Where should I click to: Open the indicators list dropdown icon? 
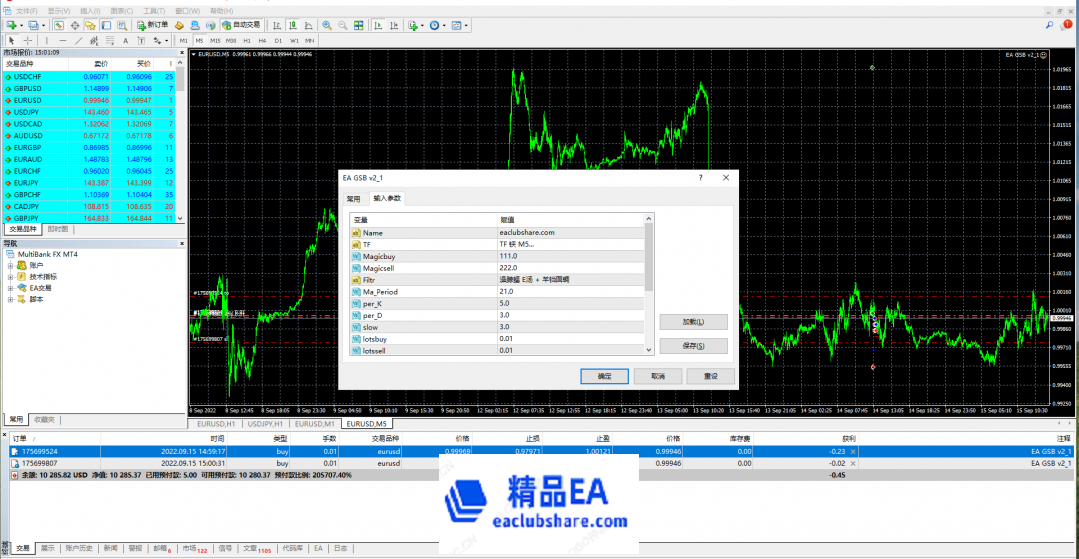point(413,25)
